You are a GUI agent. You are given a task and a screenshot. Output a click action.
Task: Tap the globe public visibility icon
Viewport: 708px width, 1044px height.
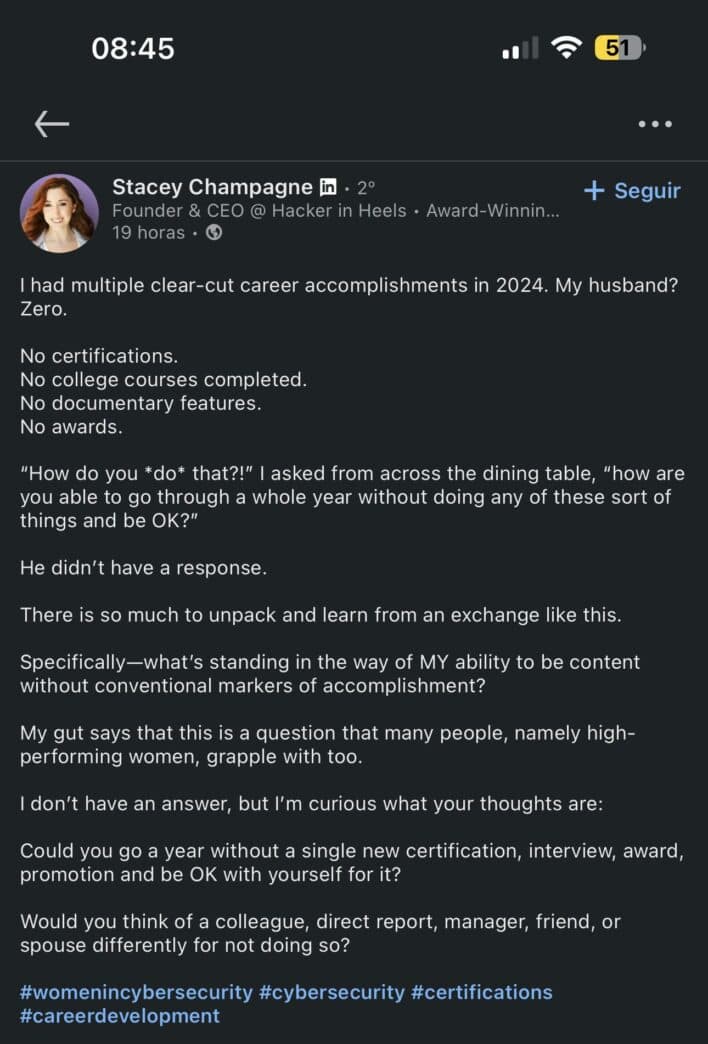point(214,233)
